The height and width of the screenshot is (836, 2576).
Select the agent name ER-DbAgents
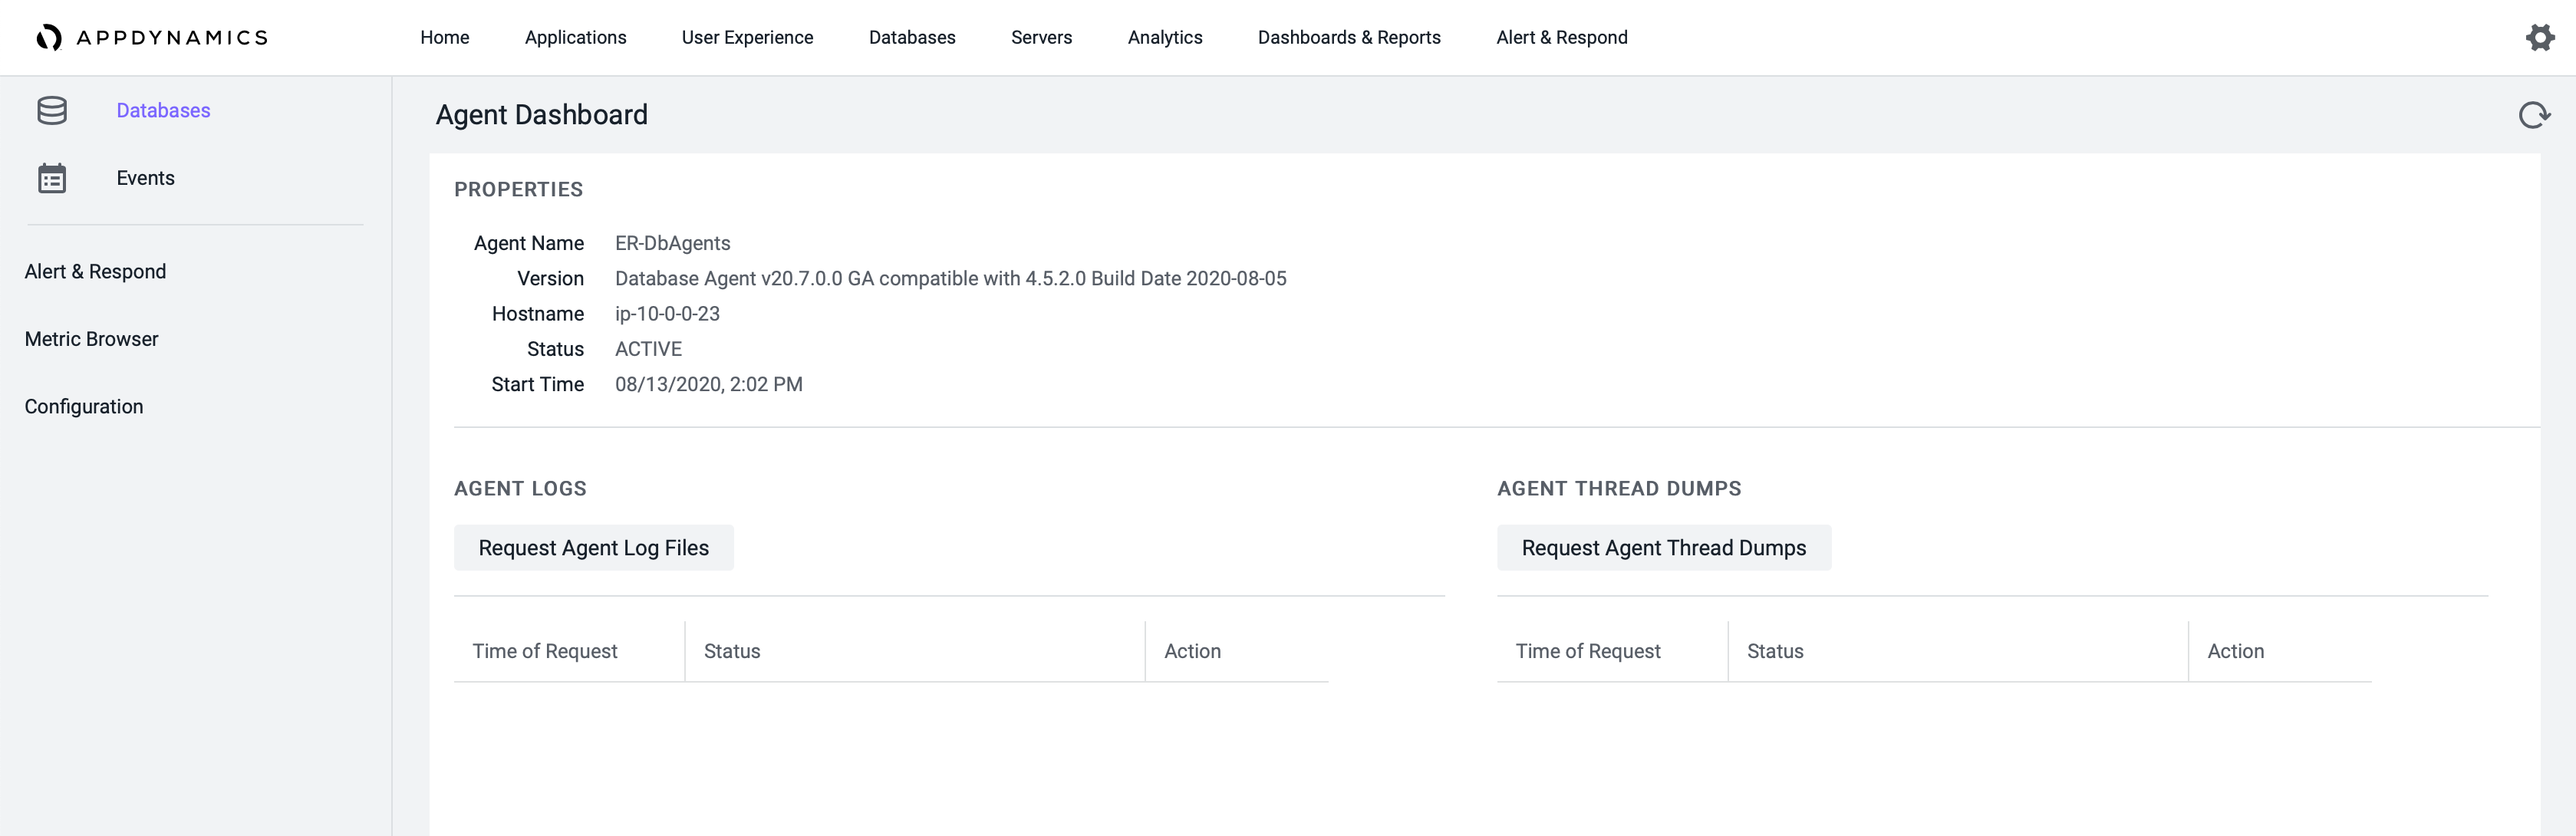[x=672, y=244]
